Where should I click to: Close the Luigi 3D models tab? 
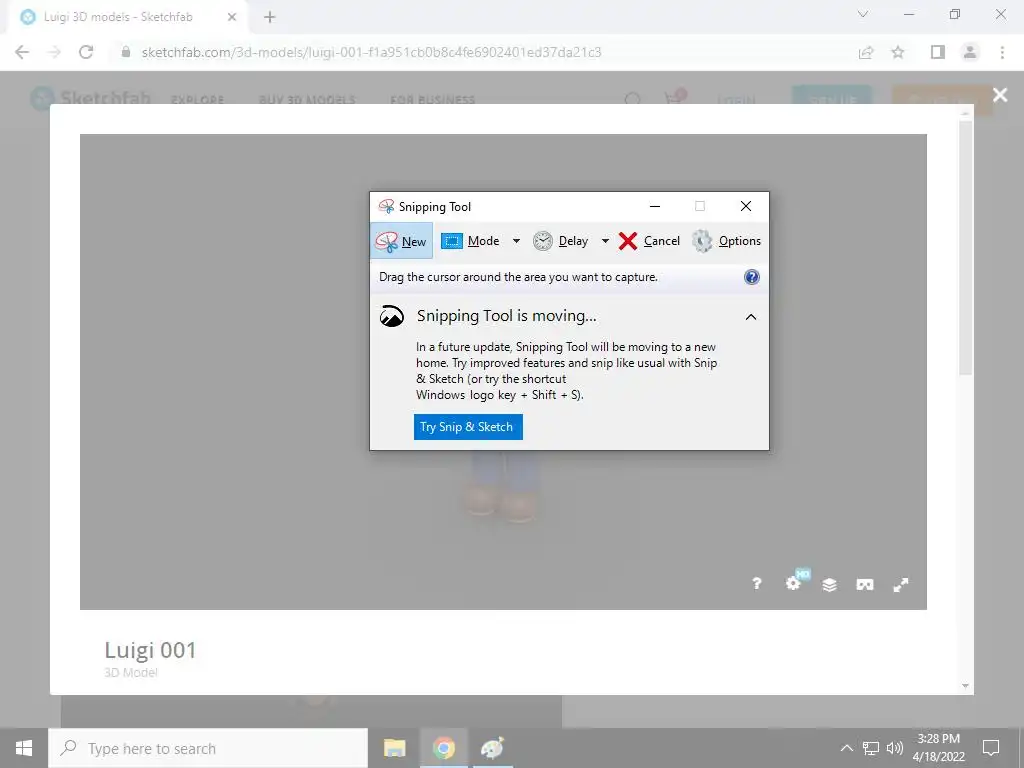[x=232, y=17]
